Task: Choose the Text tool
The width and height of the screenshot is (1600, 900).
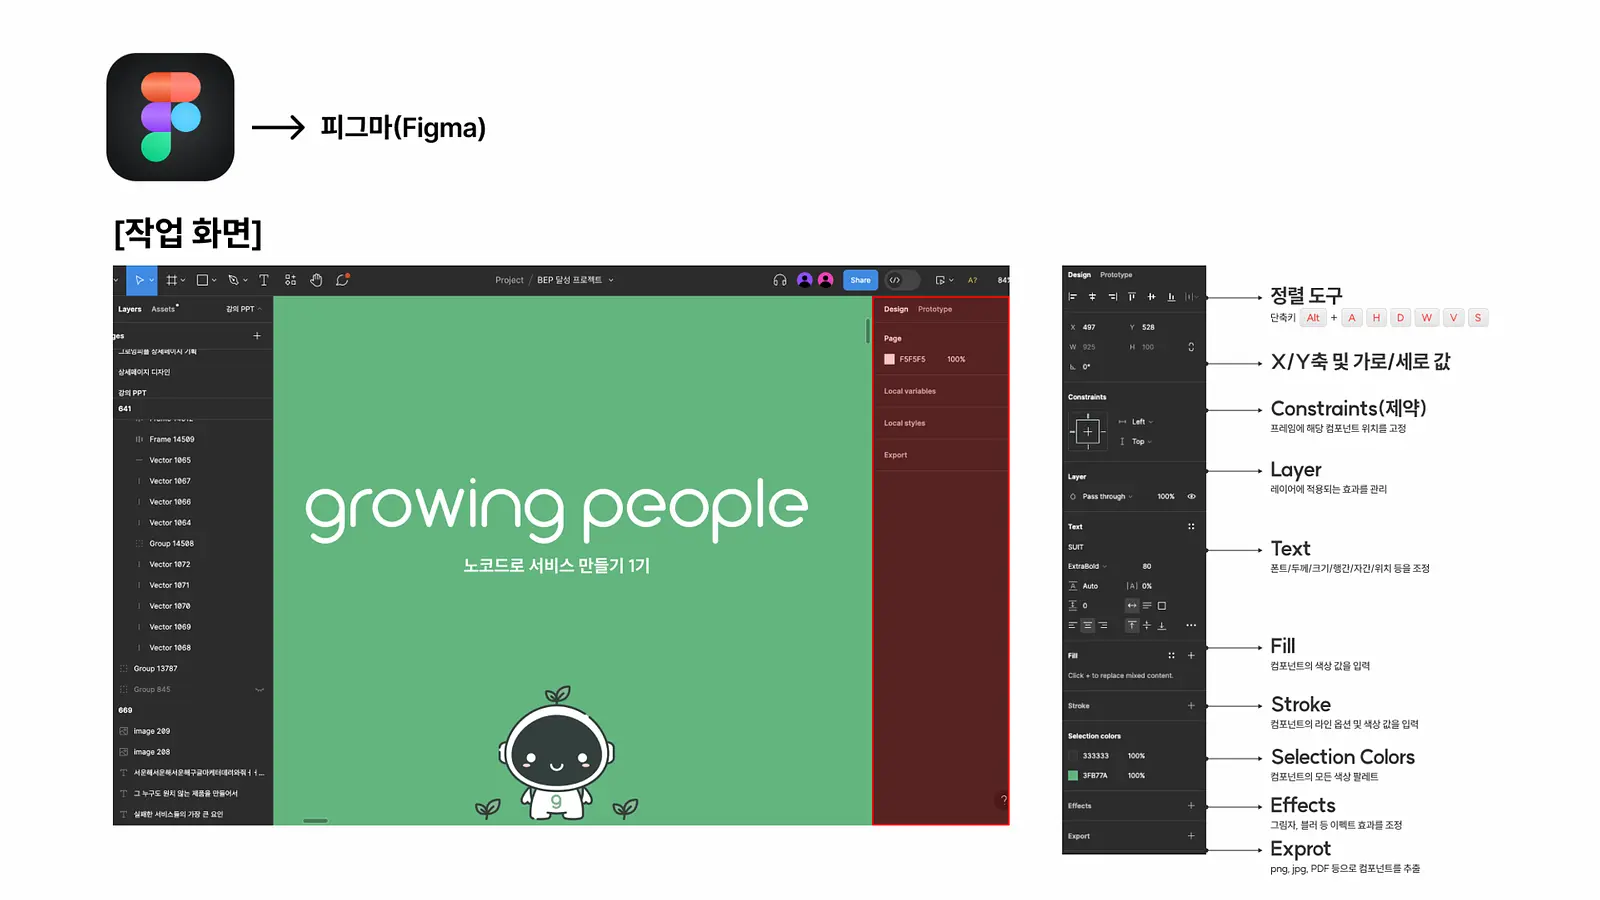Action: click(x=264, y=280)
